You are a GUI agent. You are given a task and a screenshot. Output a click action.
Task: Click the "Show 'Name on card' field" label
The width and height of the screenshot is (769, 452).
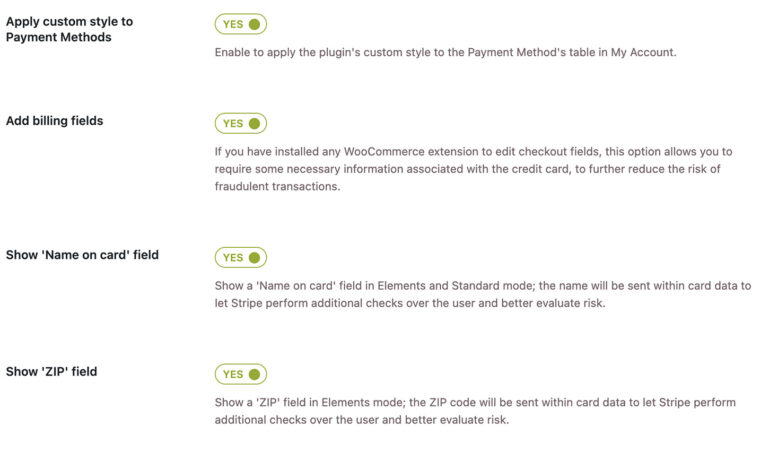coord(82,255)
